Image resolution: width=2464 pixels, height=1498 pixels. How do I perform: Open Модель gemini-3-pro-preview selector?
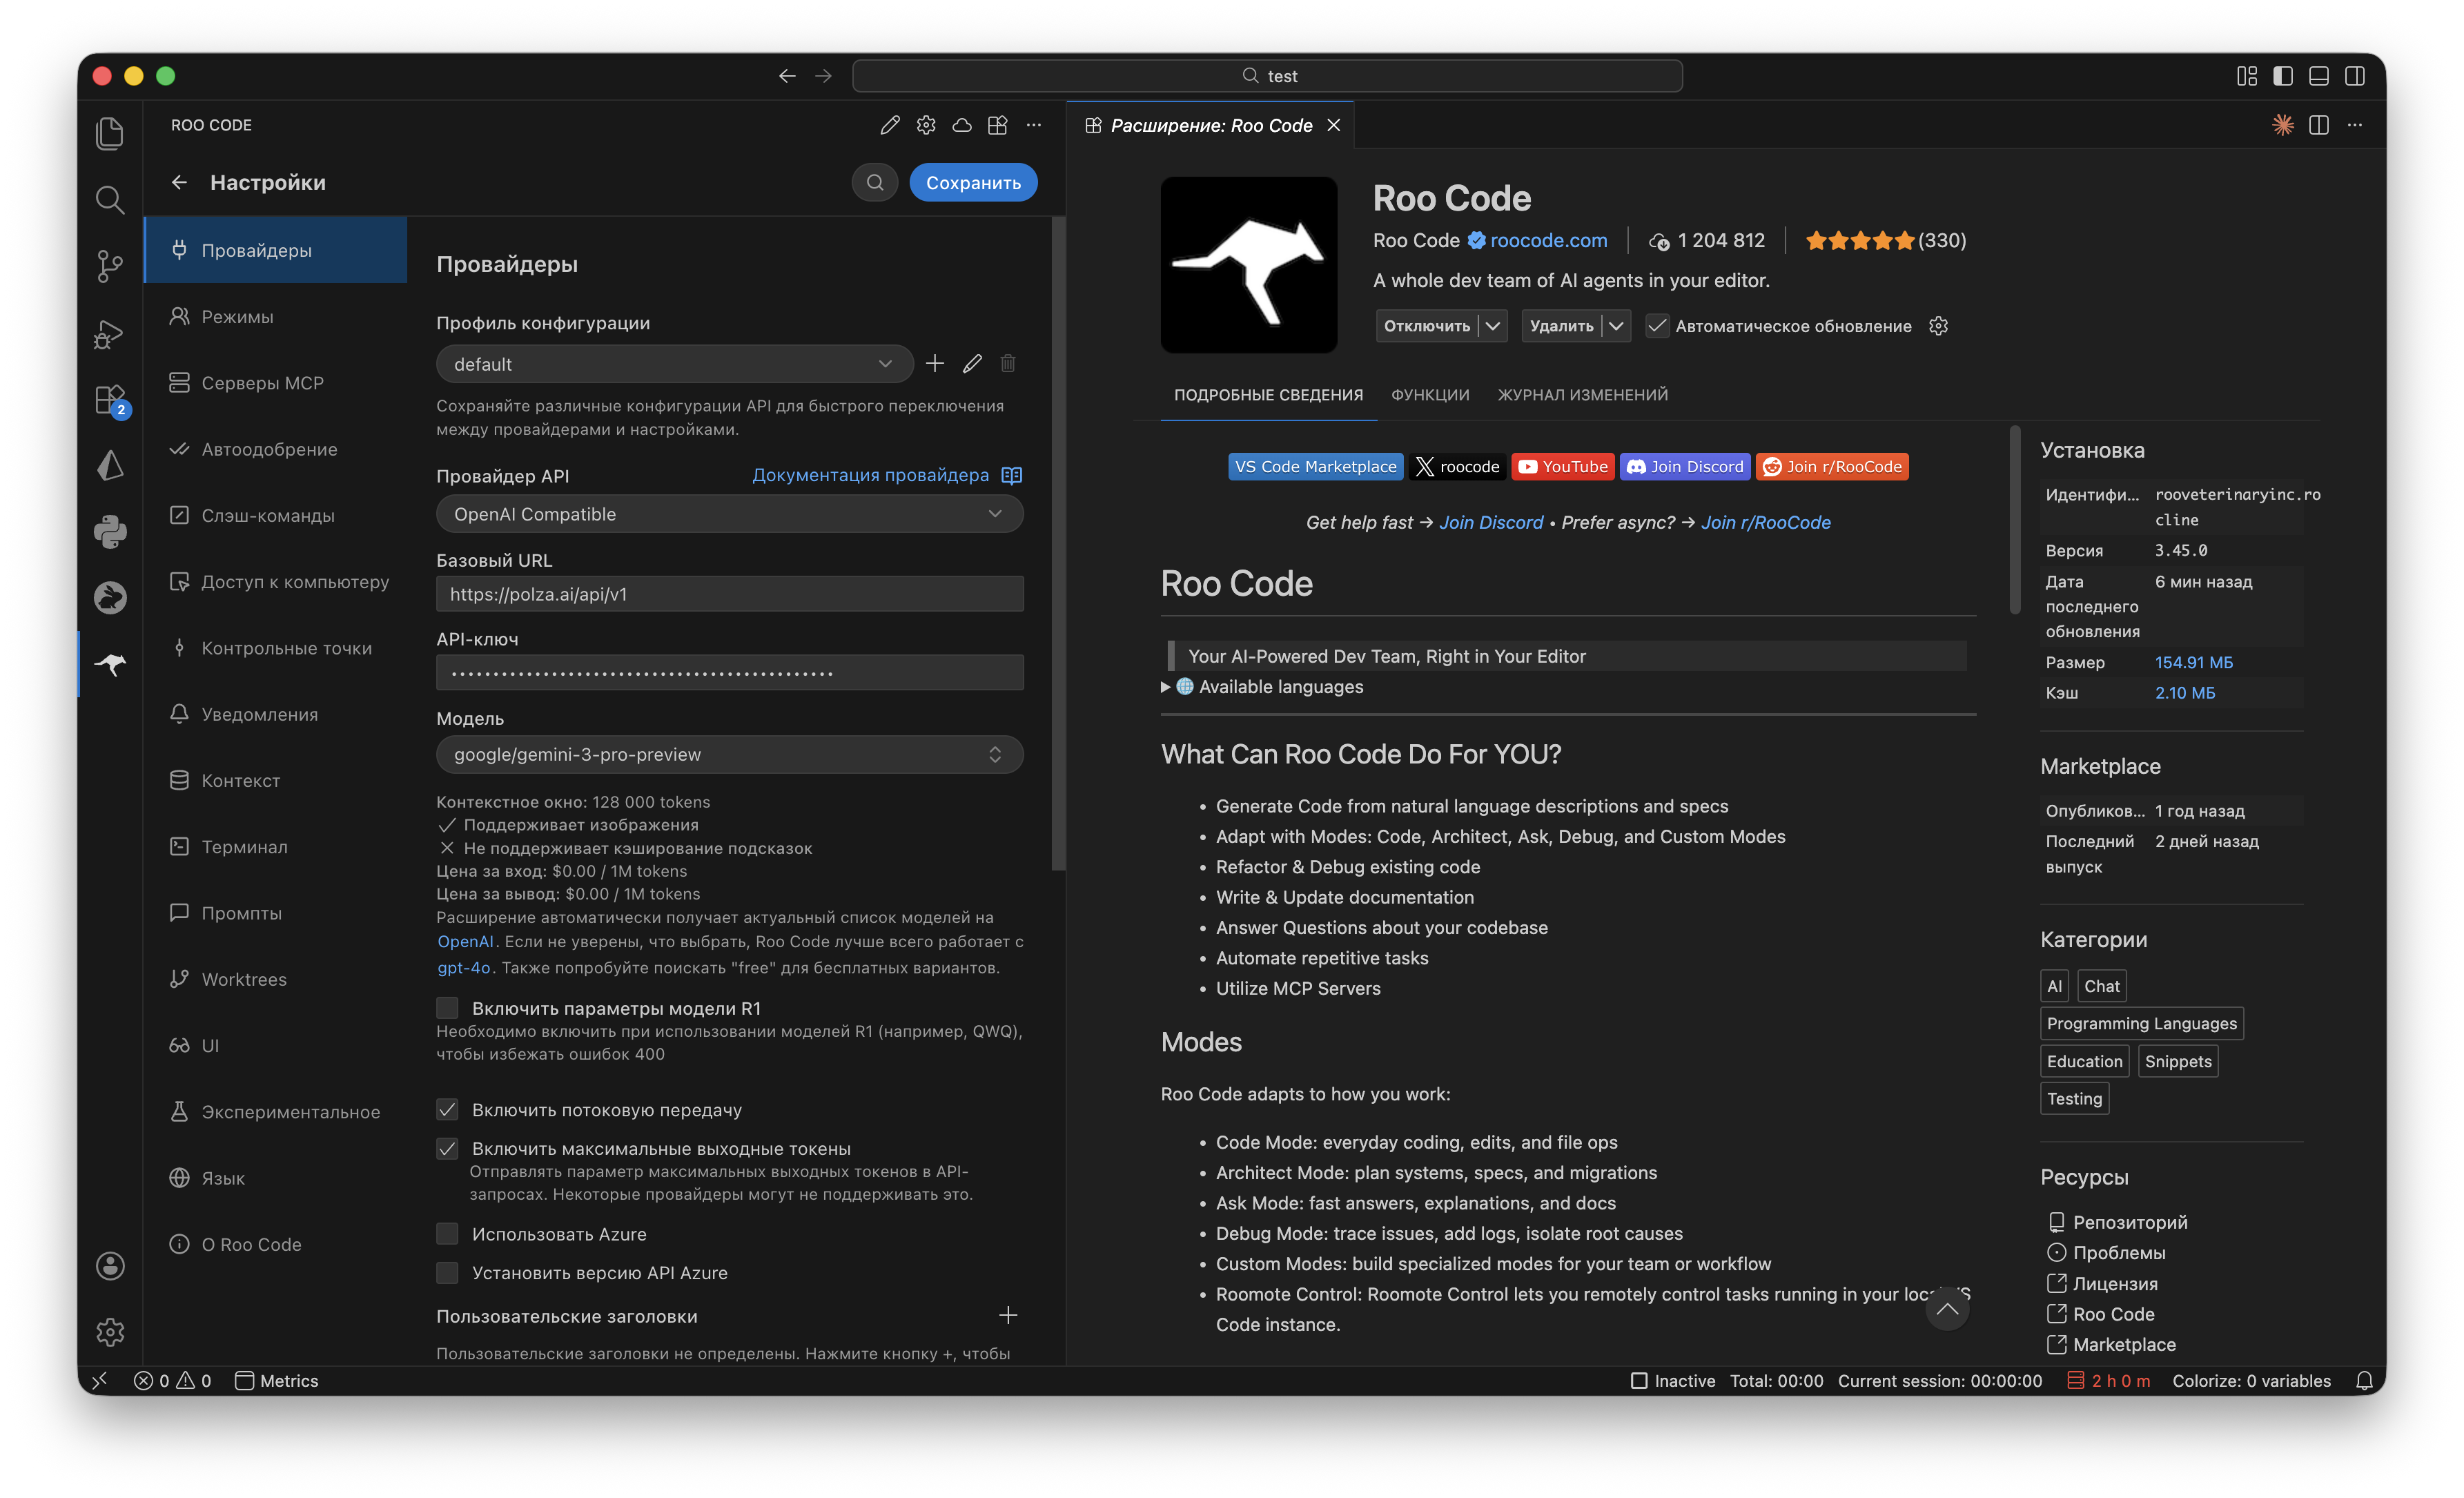[729, 754]
